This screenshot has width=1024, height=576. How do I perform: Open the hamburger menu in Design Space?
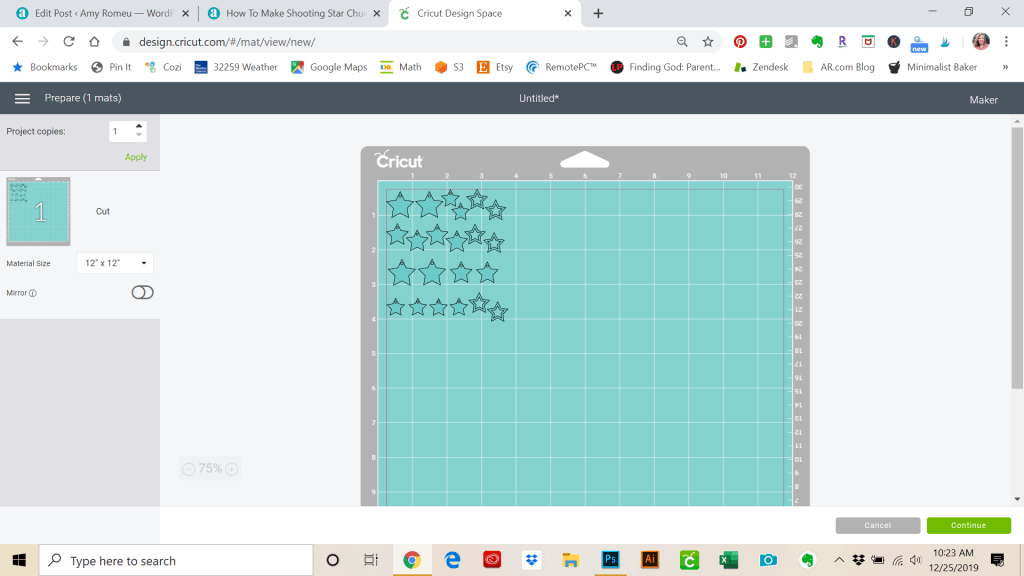click(x=22, y=99)
